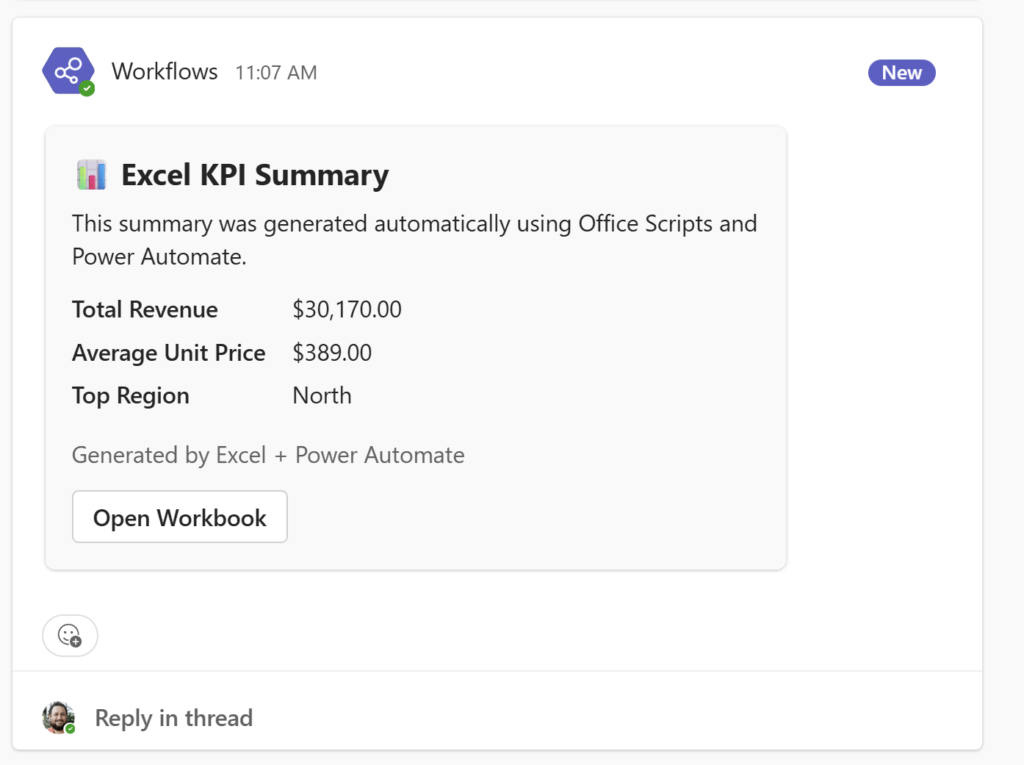Click the Generated by Excel + Power Automate footer

(x=268, y=456)
